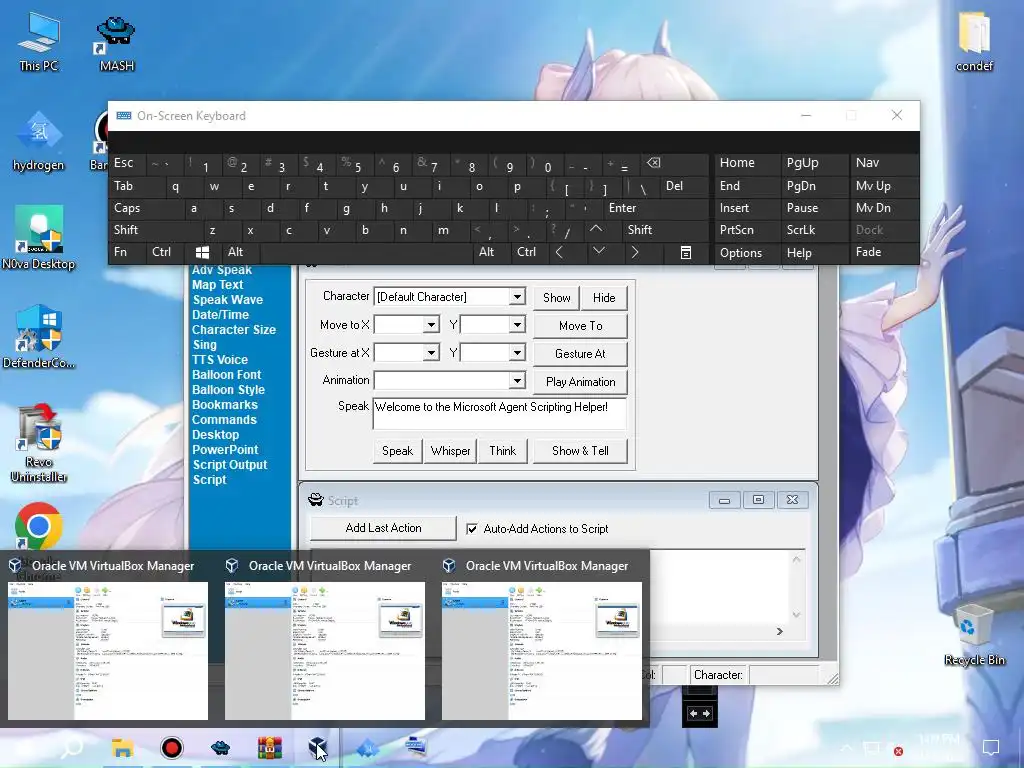Click the Show character button
The image size is (1024, 768).
(x=556, y=298)
